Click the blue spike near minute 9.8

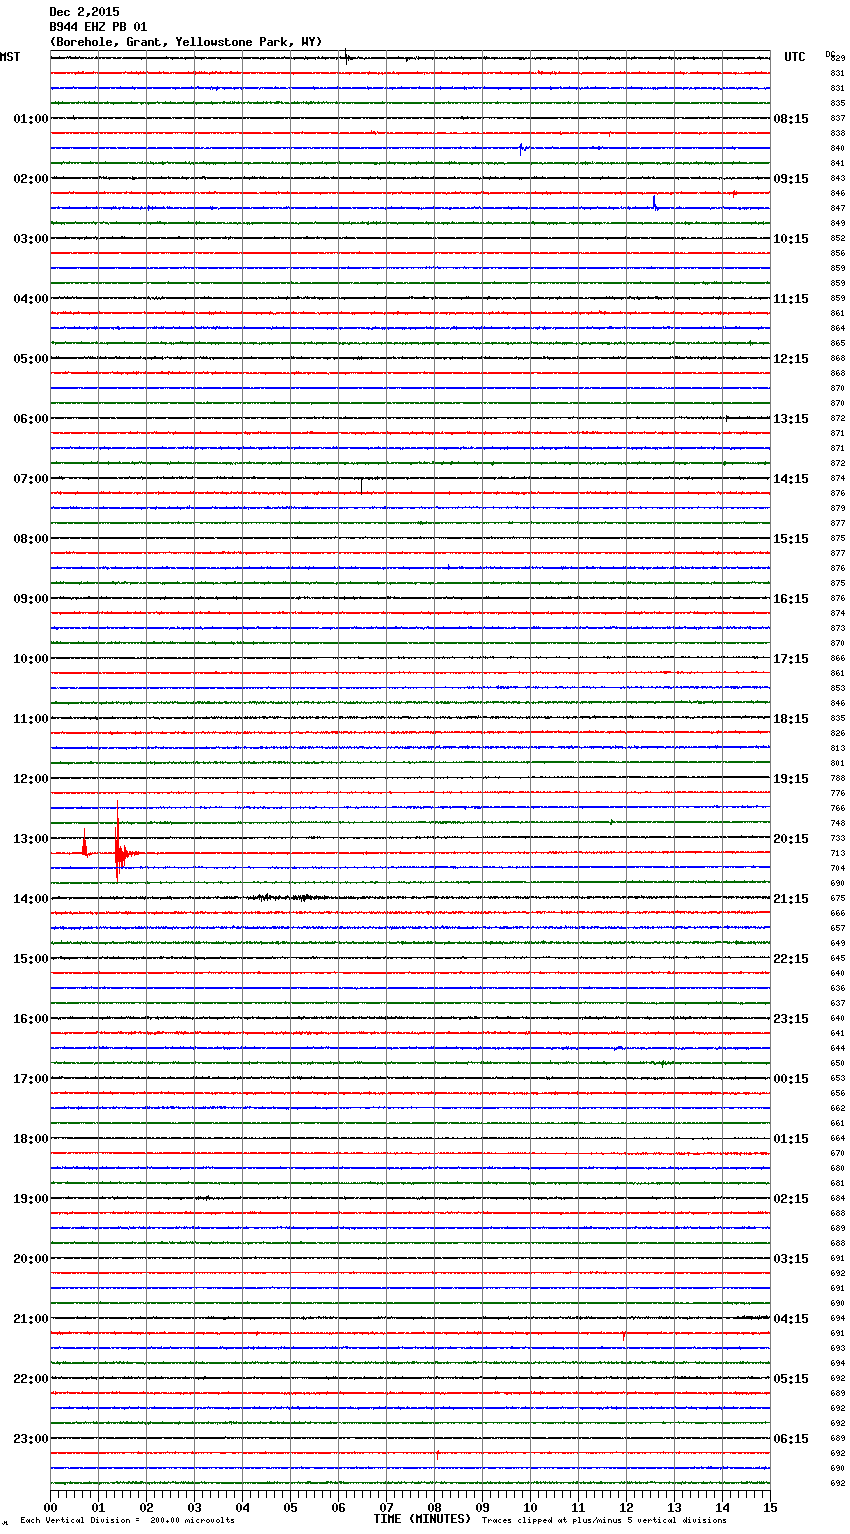(x=521, y=149)
